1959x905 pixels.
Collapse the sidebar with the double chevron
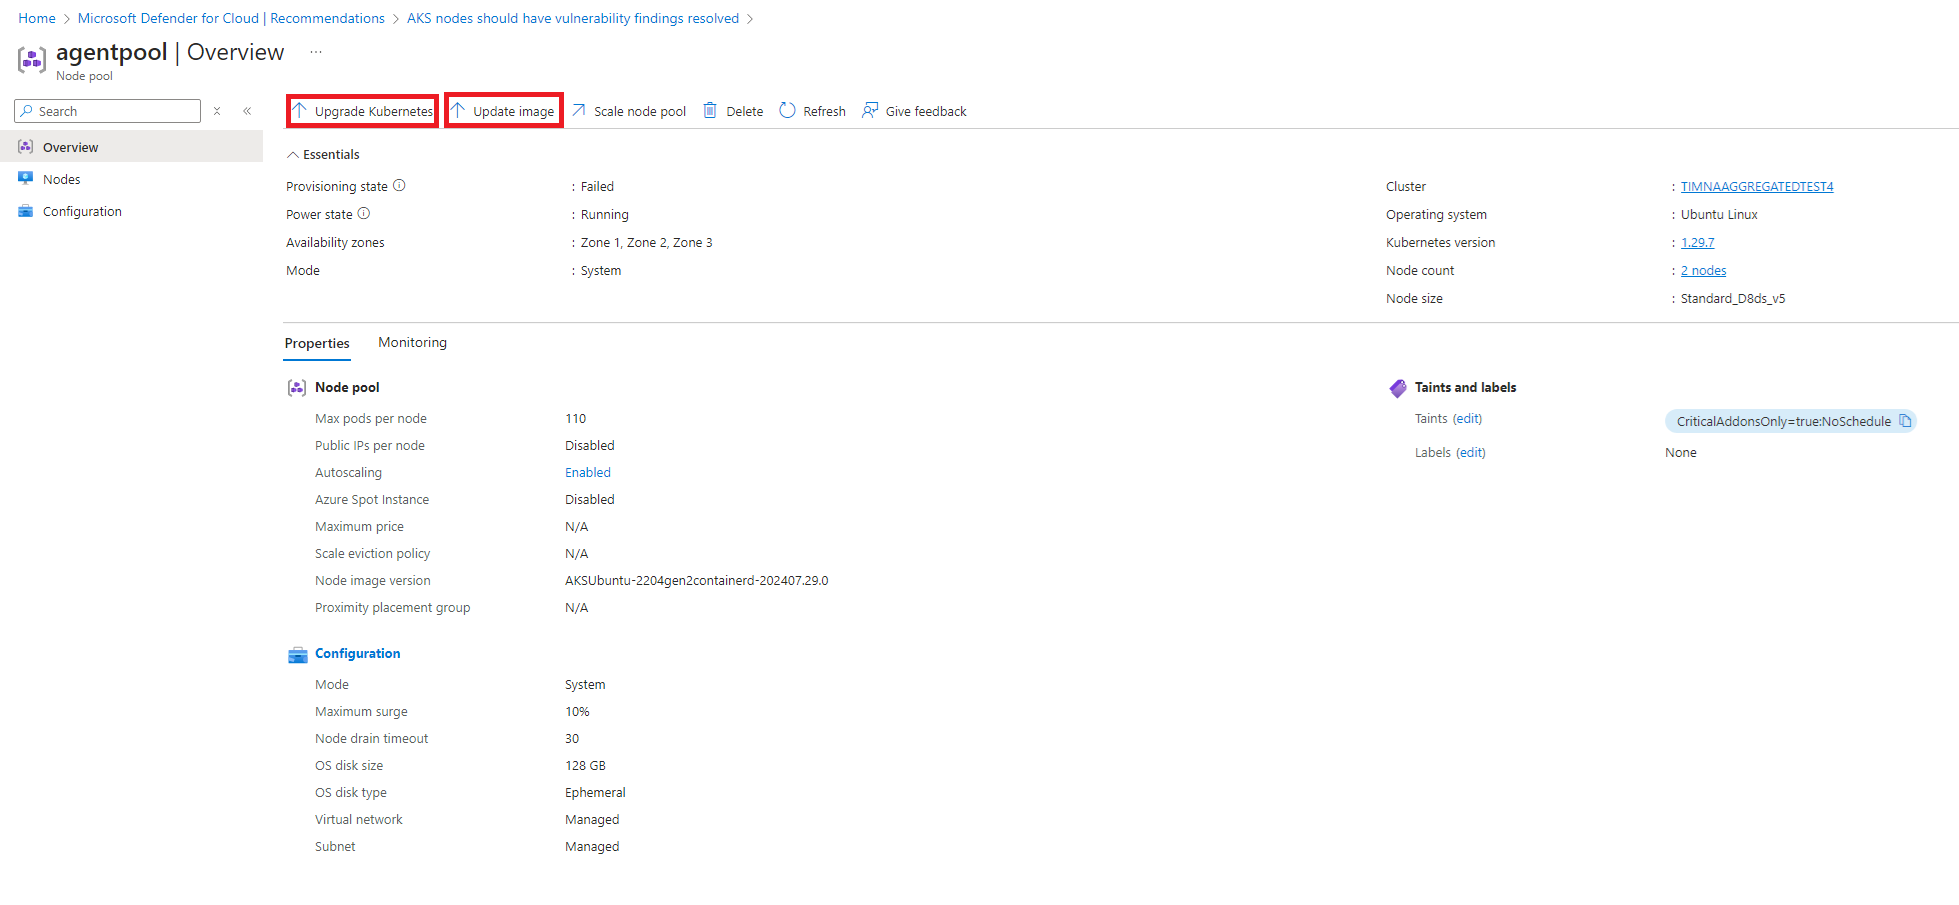point(247,111)
